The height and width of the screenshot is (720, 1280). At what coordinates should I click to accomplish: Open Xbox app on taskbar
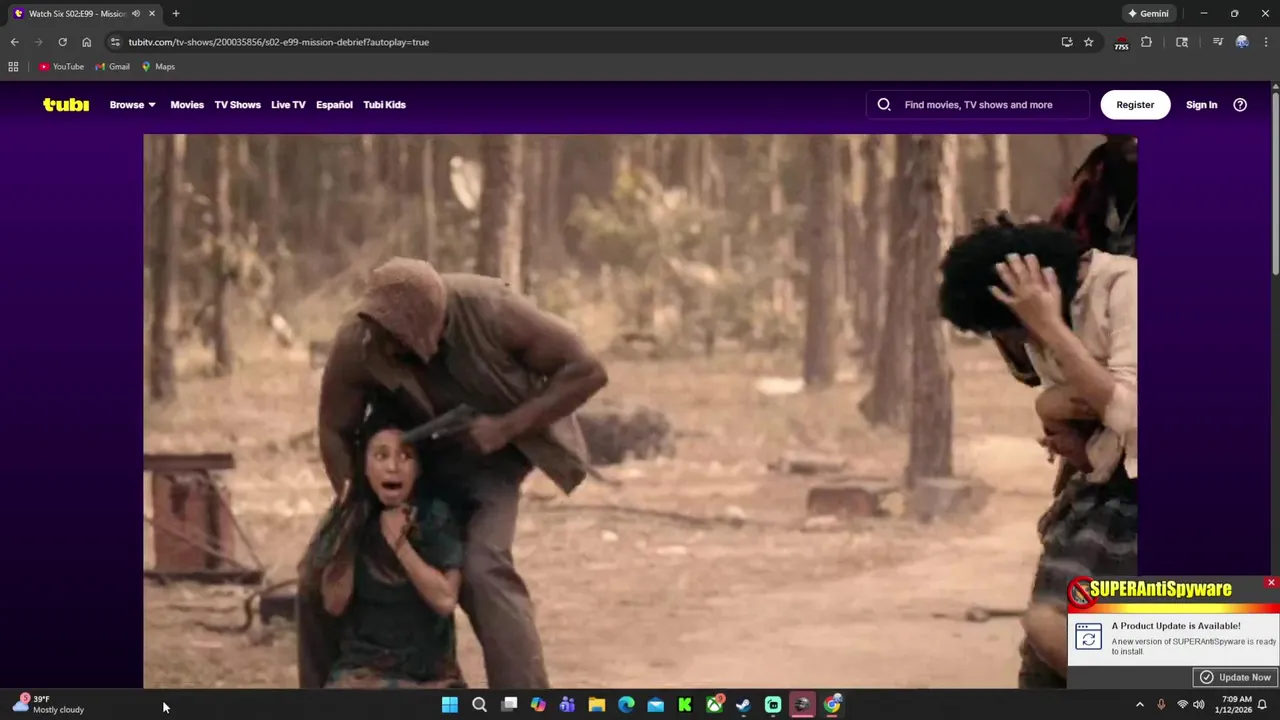click(x=714, y=705)
